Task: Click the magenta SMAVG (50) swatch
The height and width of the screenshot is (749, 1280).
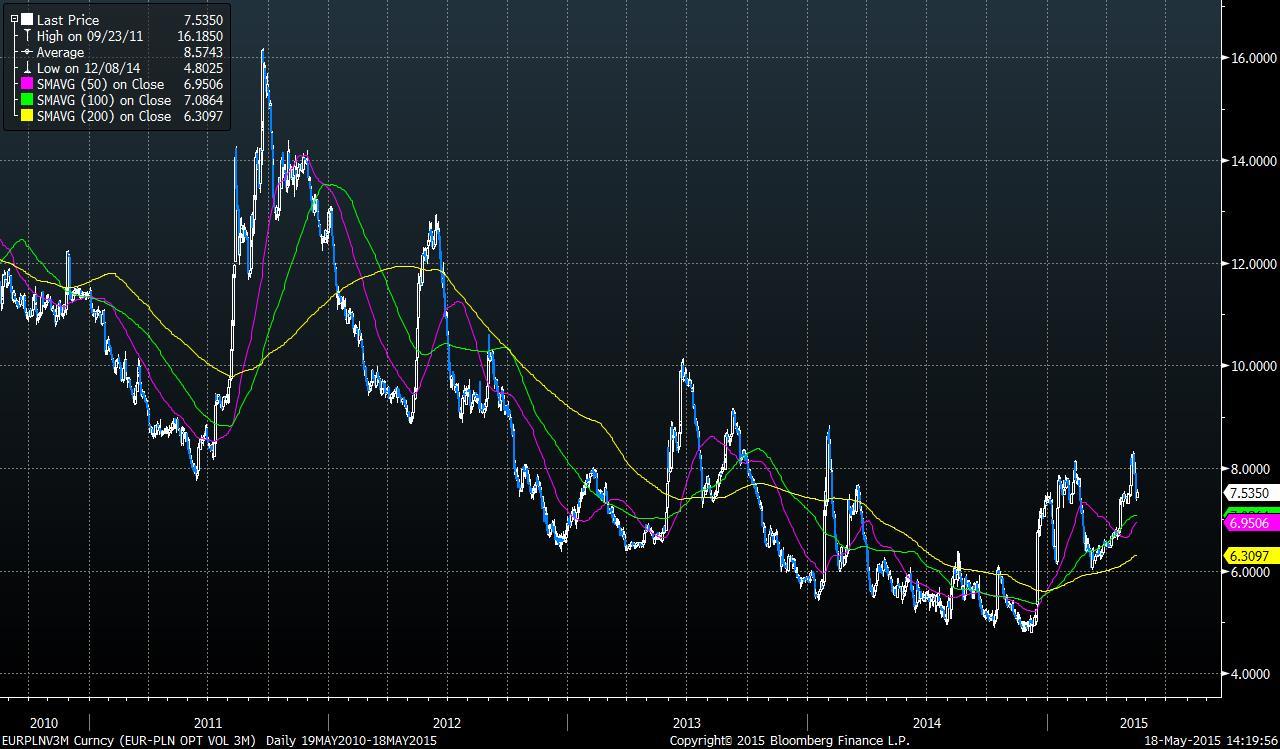Action: pyautogui.click(x=27, y=84)
